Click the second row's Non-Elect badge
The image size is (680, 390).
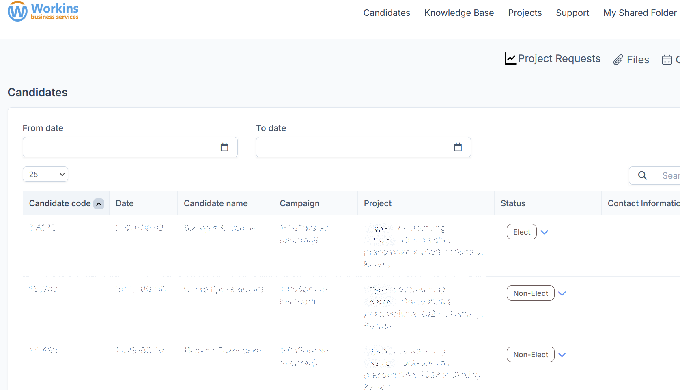(531, 293)
